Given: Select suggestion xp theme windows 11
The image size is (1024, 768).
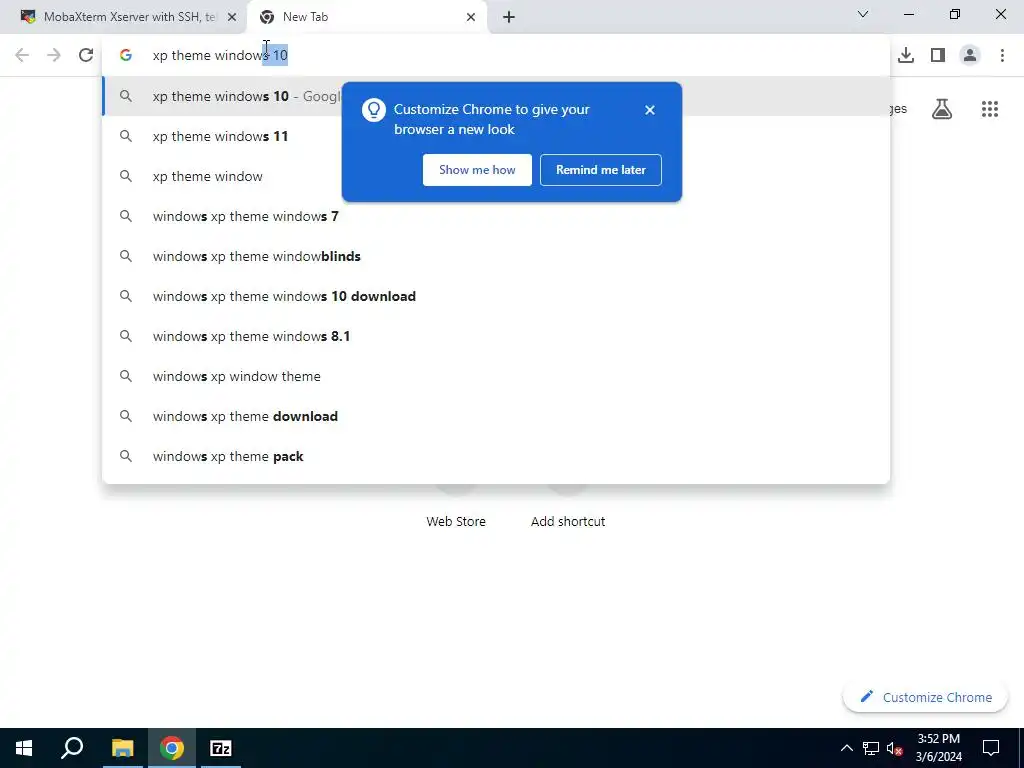Looking at the screenshot, I should (x=496, y=136).
